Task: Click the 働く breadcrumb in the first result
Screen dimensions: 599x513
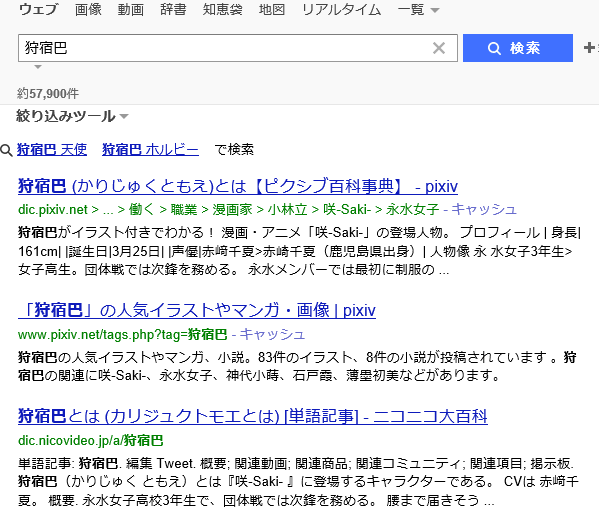Action: click(142, 209)
